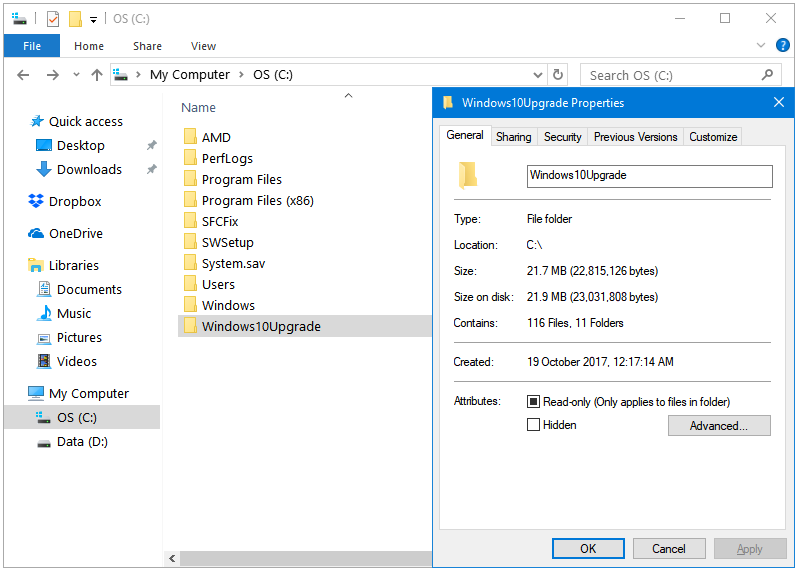Open Advanced attributes button
This screenshot has width=798, height=571.
click(x=719, y=425)
